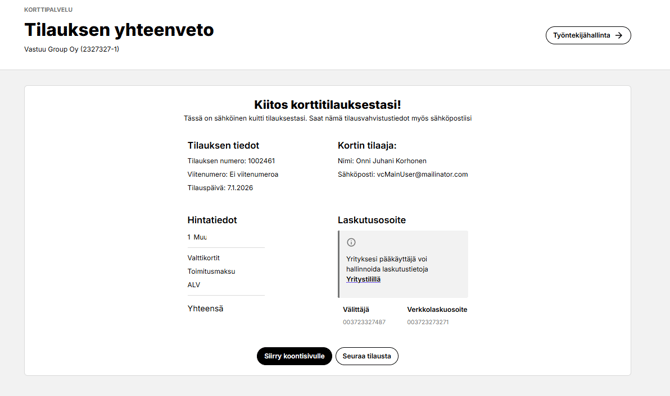This screenshot has height=396, width=670.
Task: Click Verkkolaskuosoite value 003723273271
Action: tap(428, 322)
